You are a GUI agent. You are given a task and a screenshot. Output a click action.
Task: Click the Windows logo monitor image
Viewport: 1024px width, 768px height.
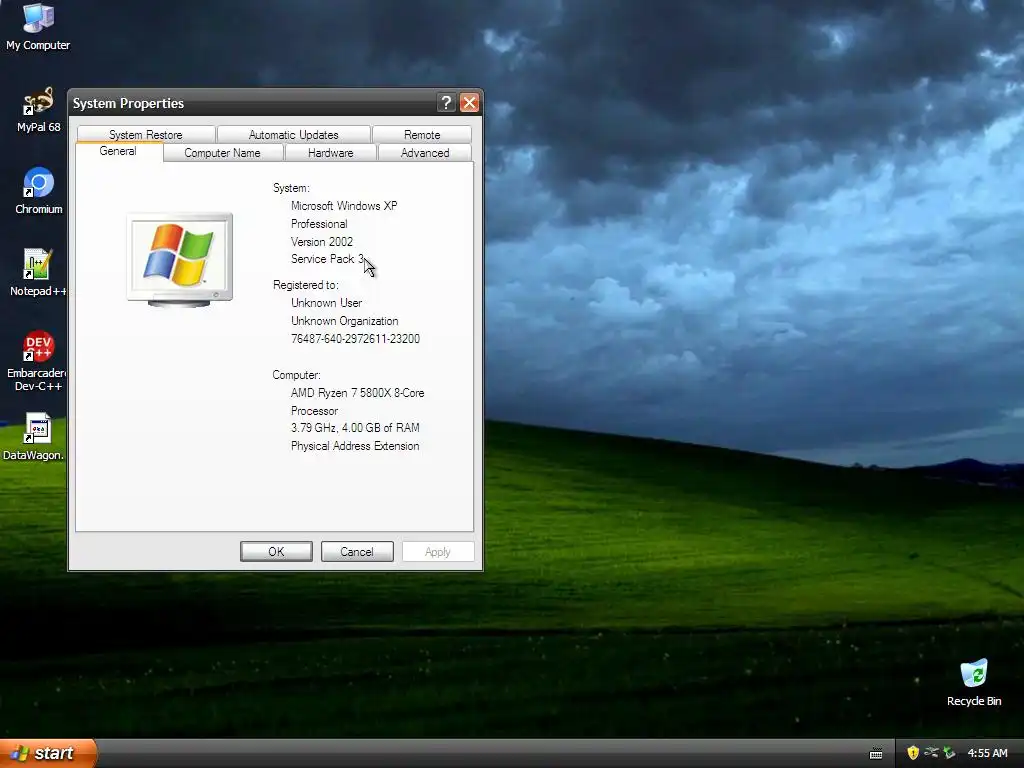click(180, 259)
